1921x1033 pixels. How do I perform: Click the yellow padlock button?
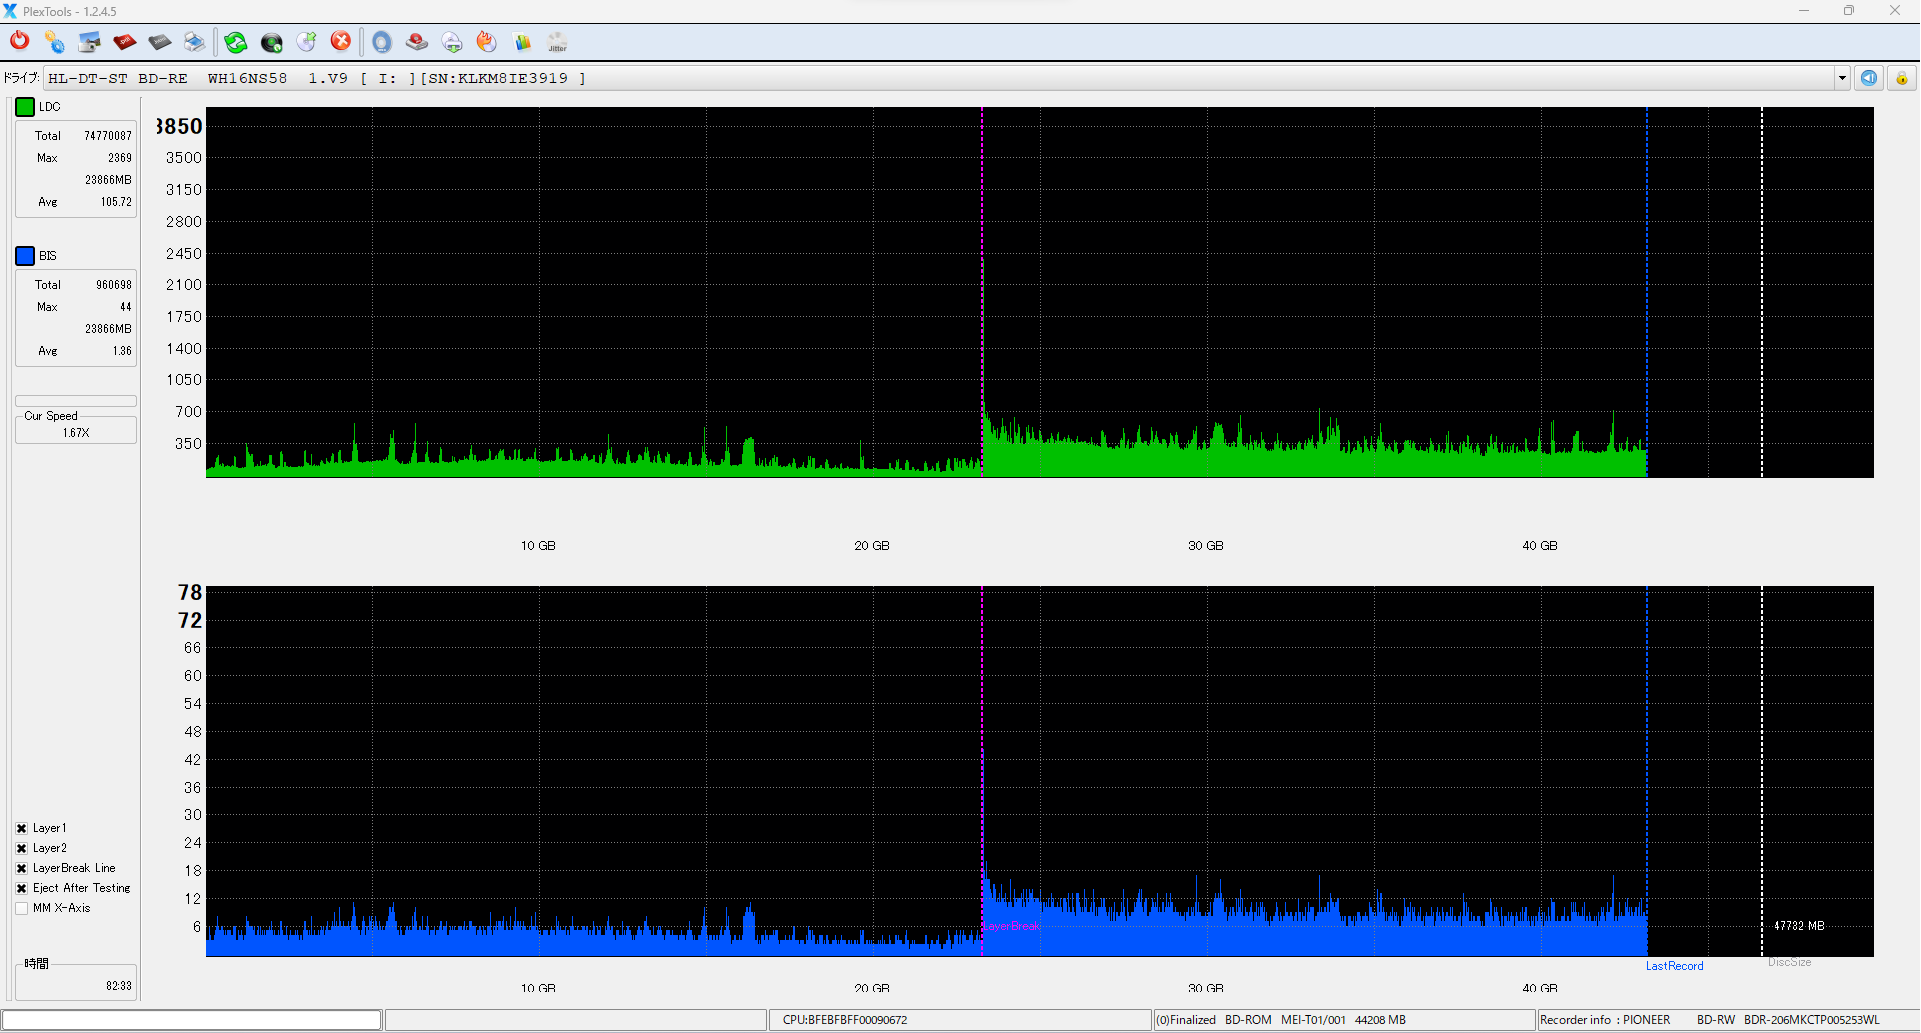[x=1902, y=78]
